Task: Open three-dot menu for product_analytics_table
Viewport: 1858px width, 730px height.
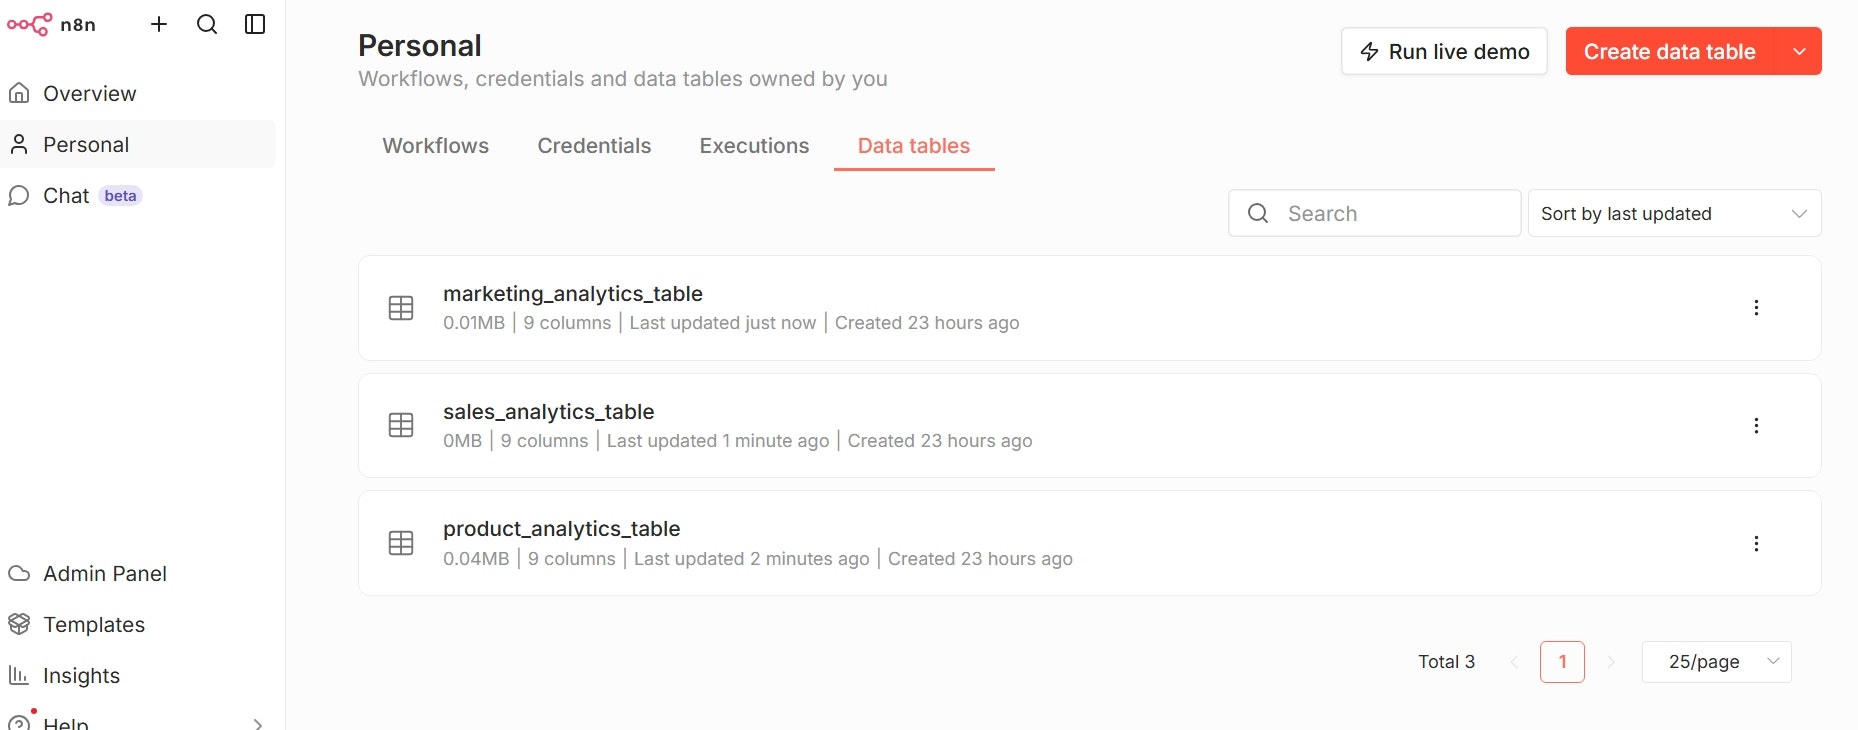Action: pos(1756,544)
